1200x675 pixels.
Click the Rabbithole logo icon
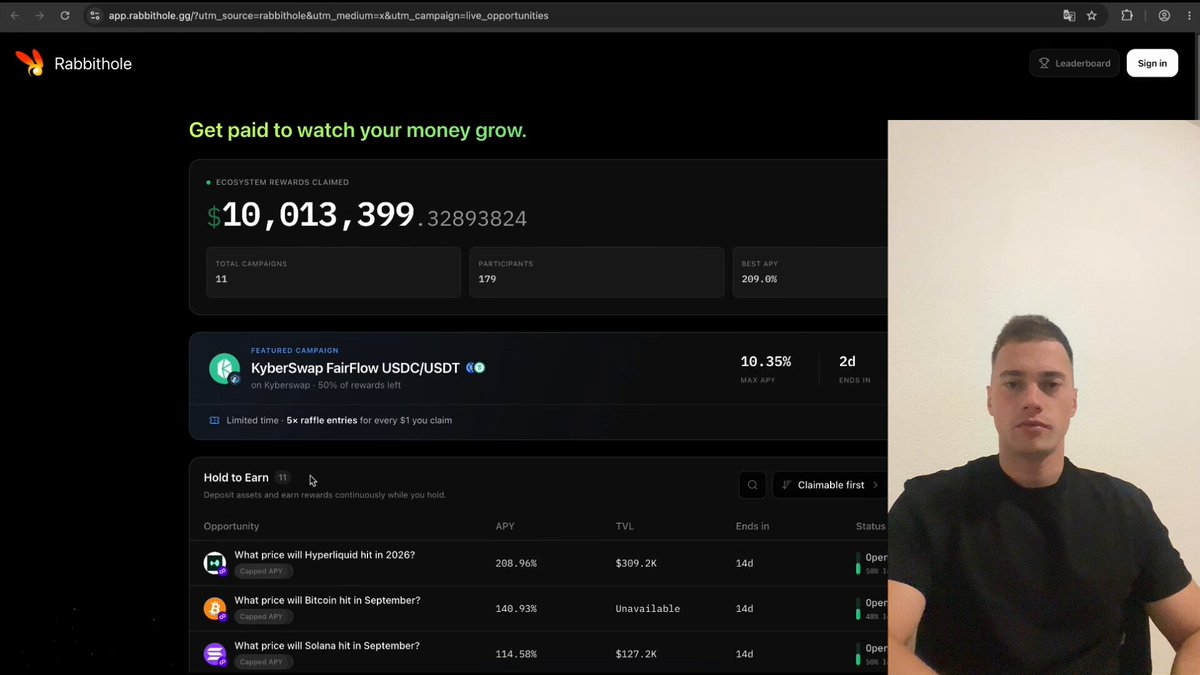29,63
